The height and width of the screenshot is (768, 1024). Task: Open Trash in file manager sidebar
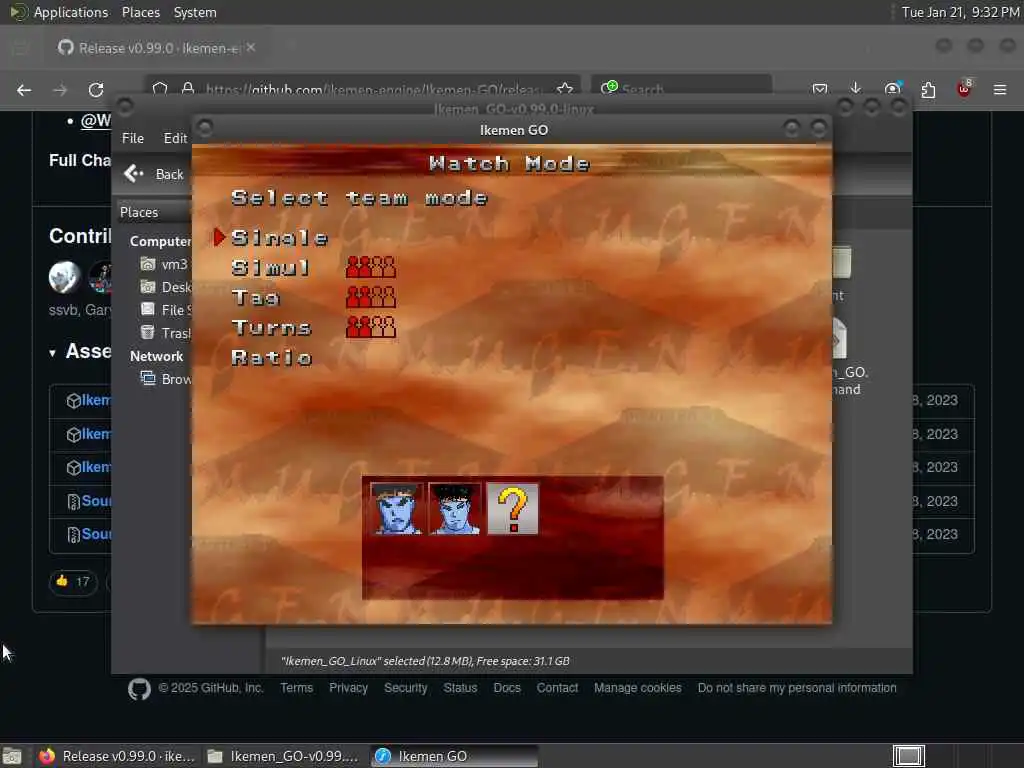tap(165, 333)
